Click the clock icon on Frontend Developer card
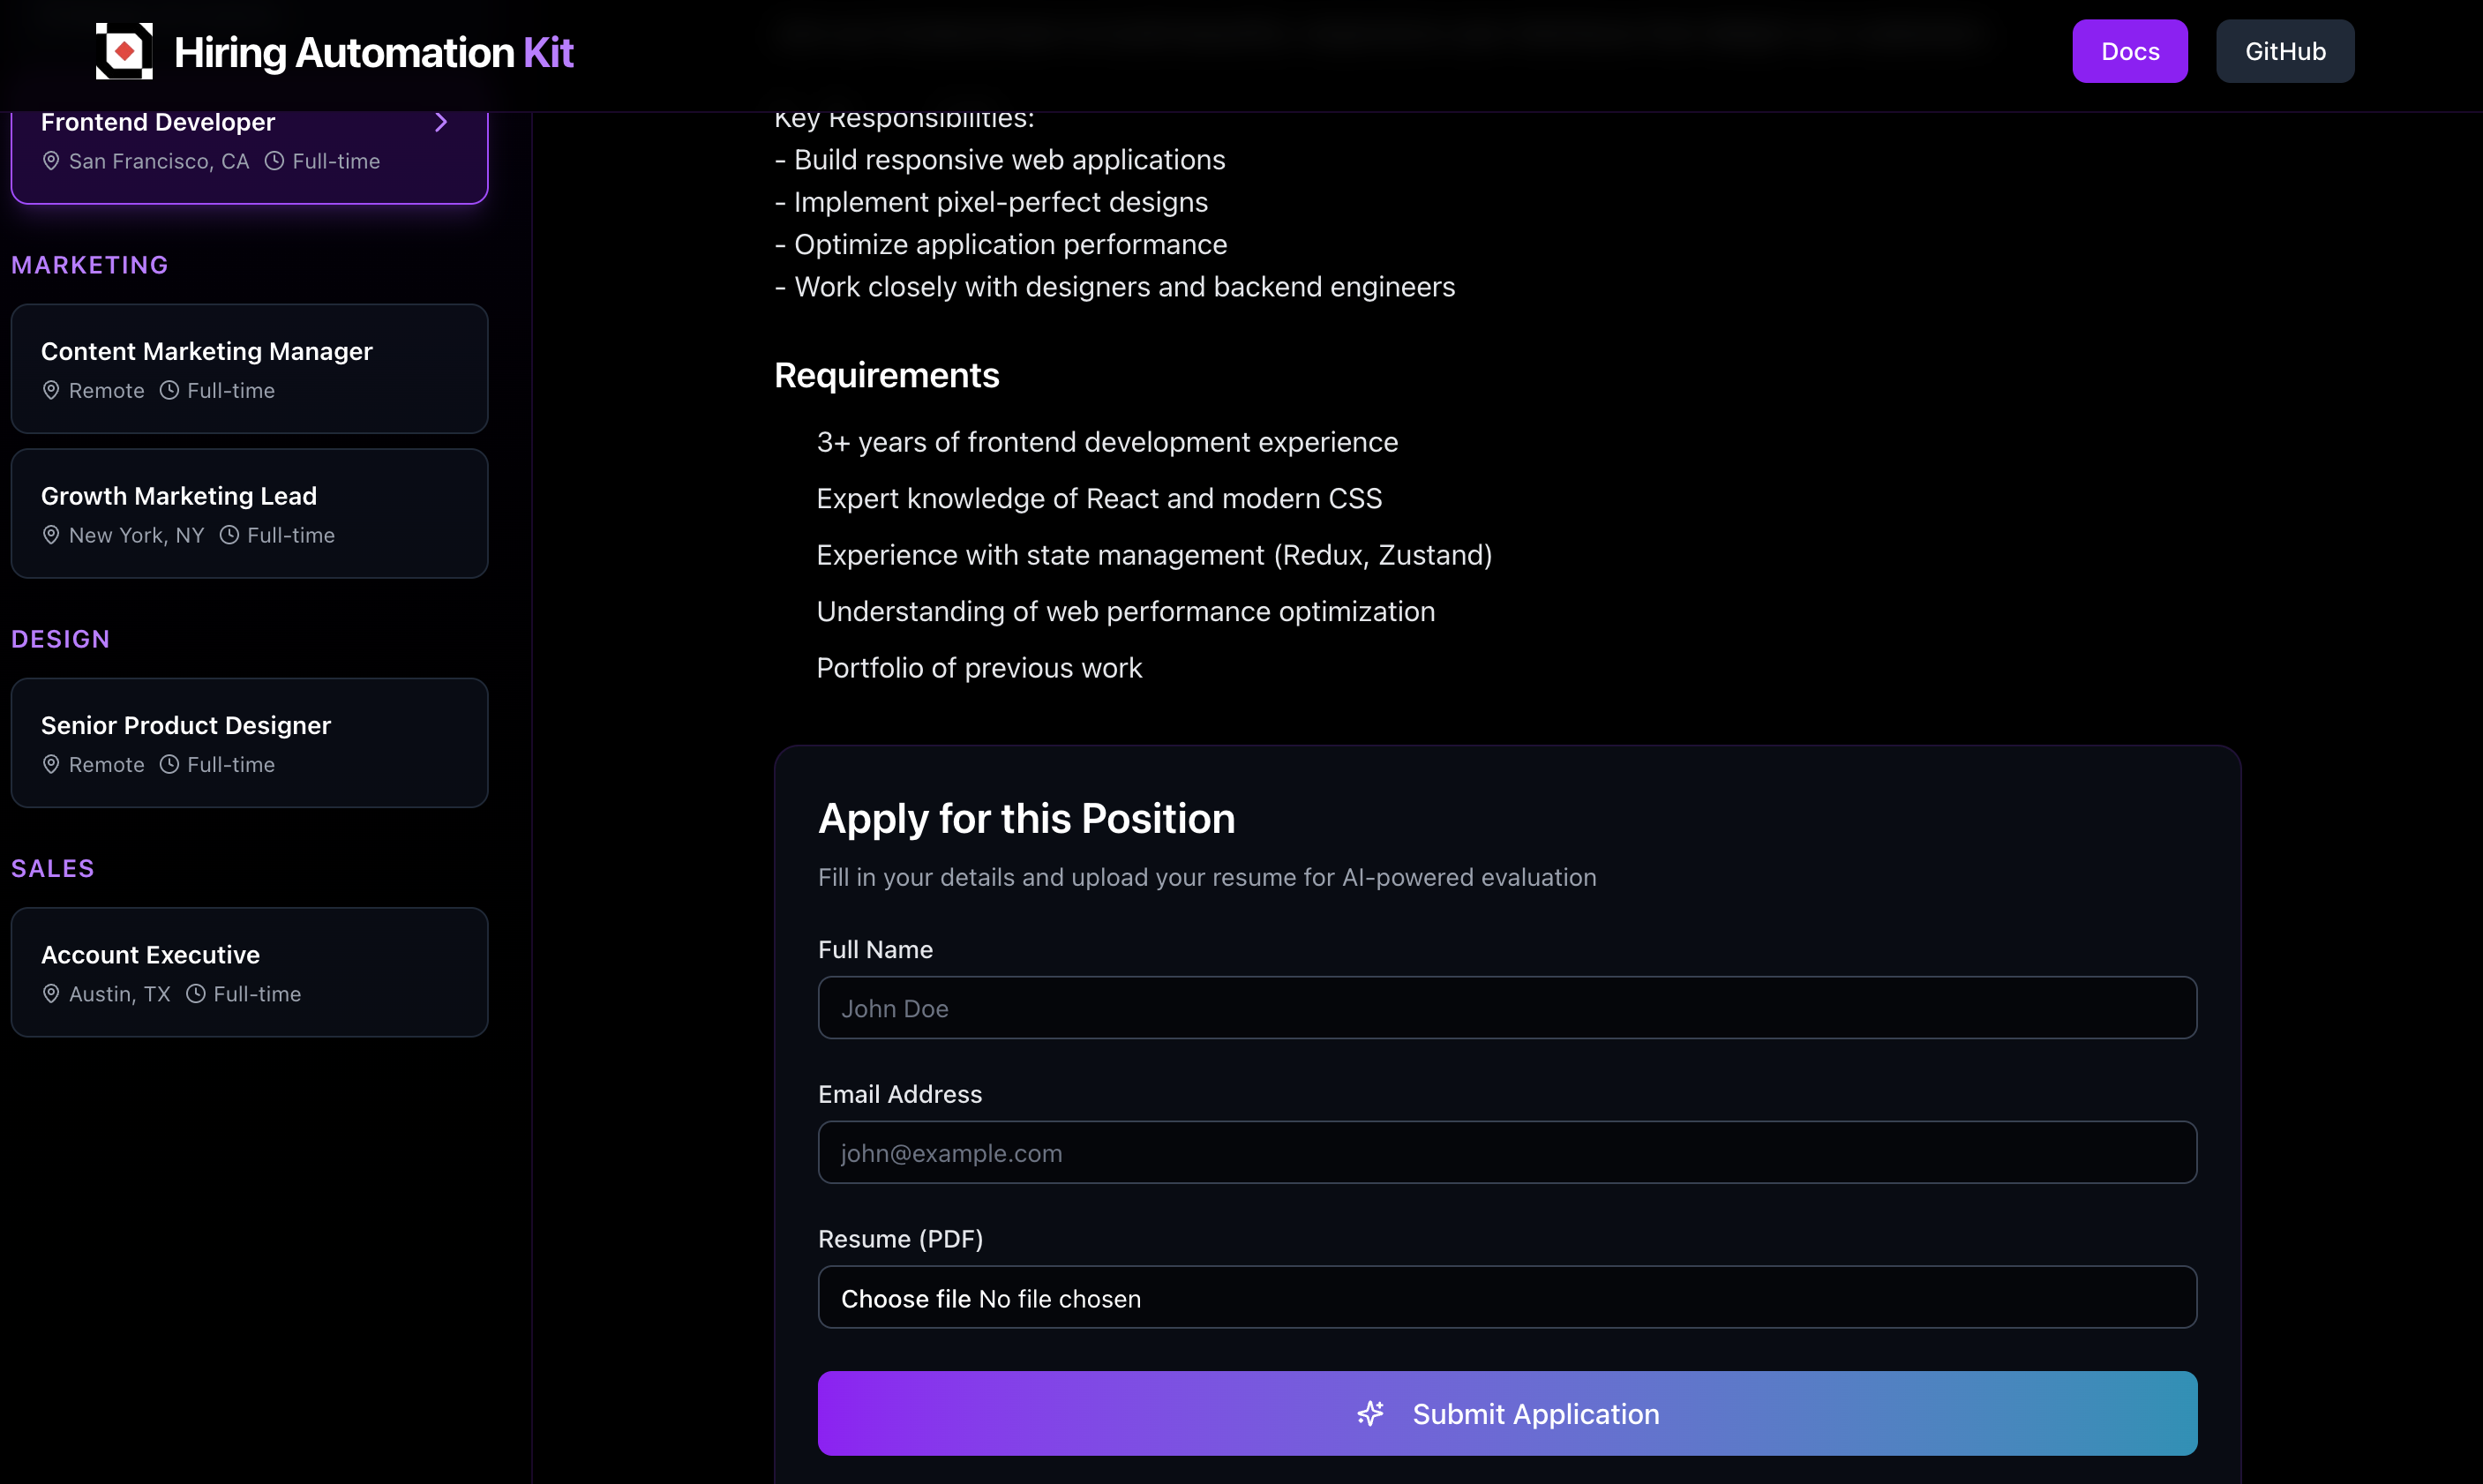 click(274, 160)
